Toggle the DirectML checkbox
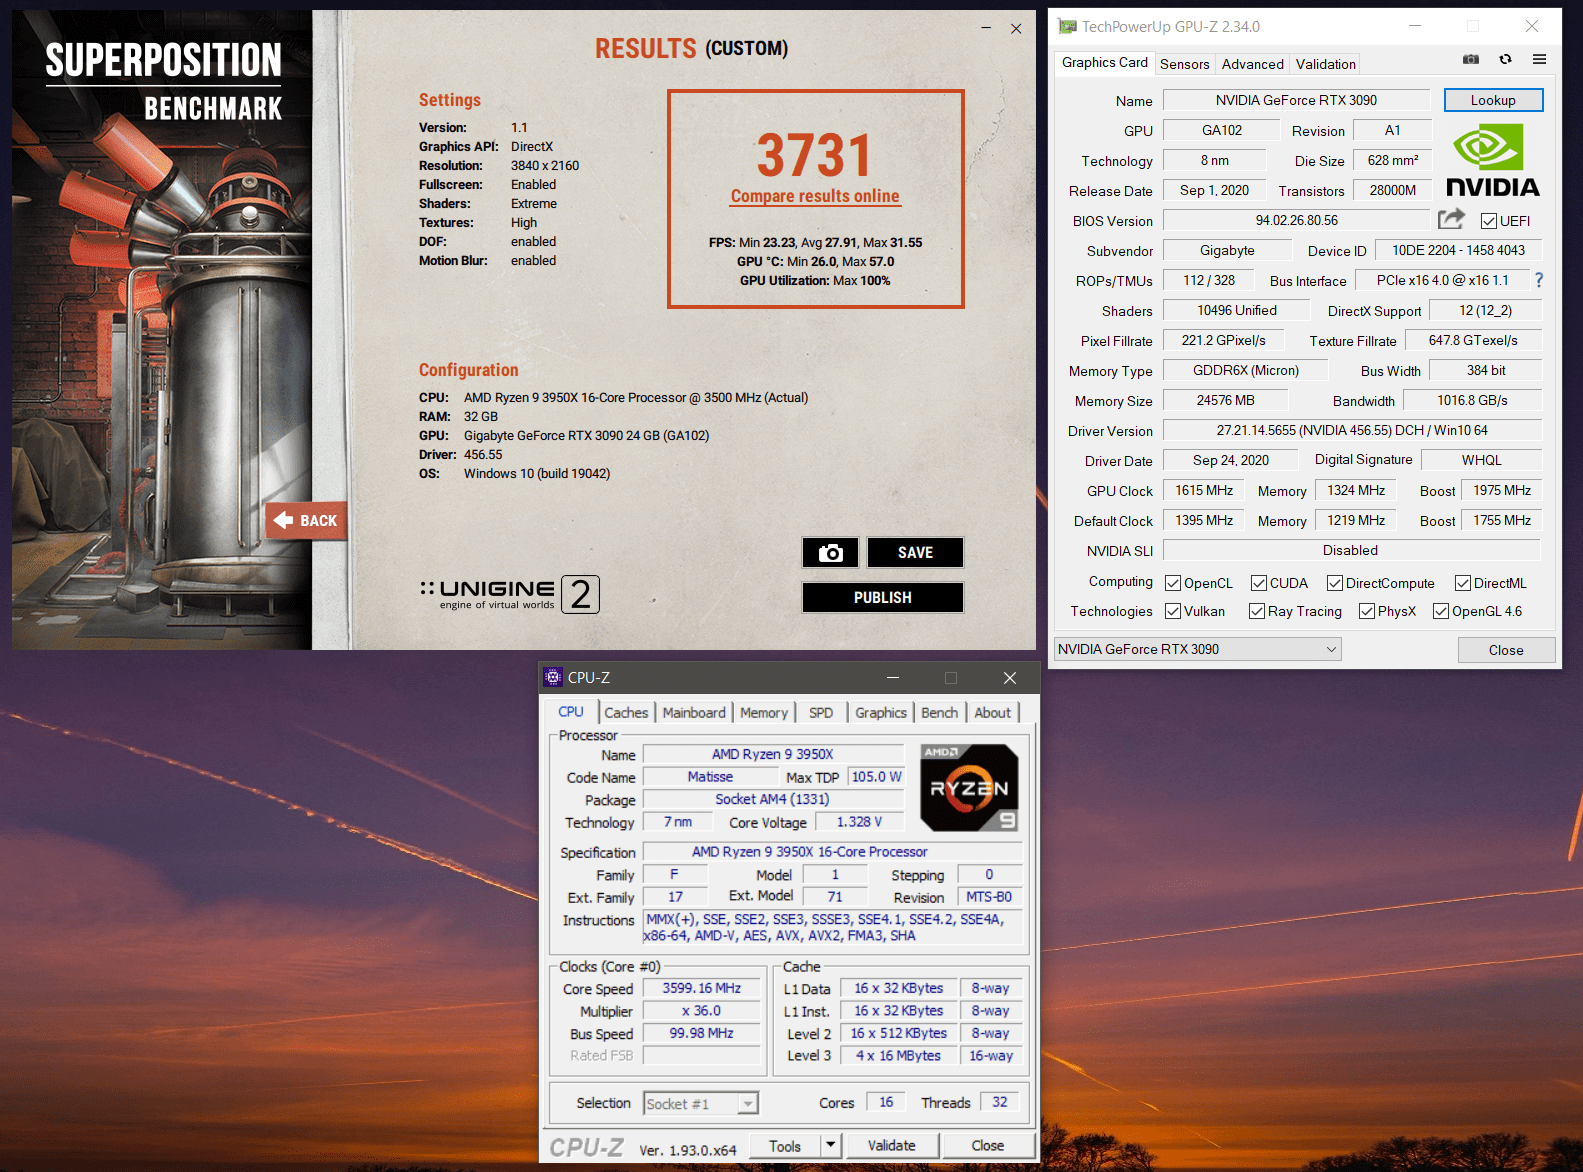Image resolution: width=1583 pixels, height=1172 pixels. click(x=1463, y=583)
